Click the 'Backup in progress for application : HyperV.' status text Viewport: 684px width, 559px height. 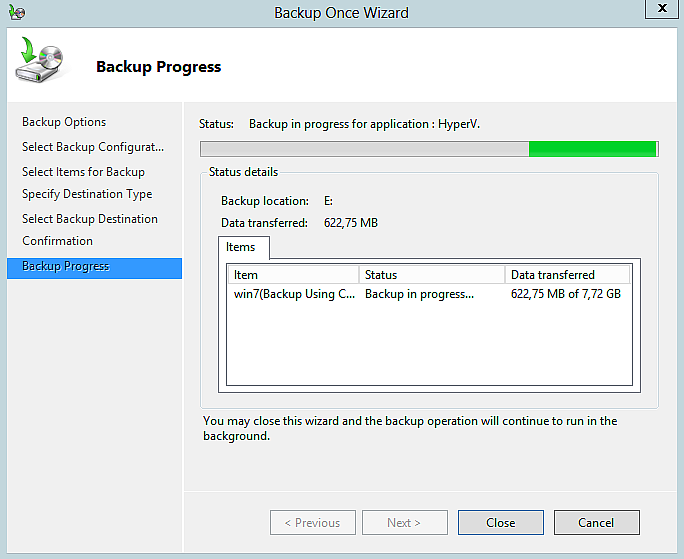[x=364, y=124]
